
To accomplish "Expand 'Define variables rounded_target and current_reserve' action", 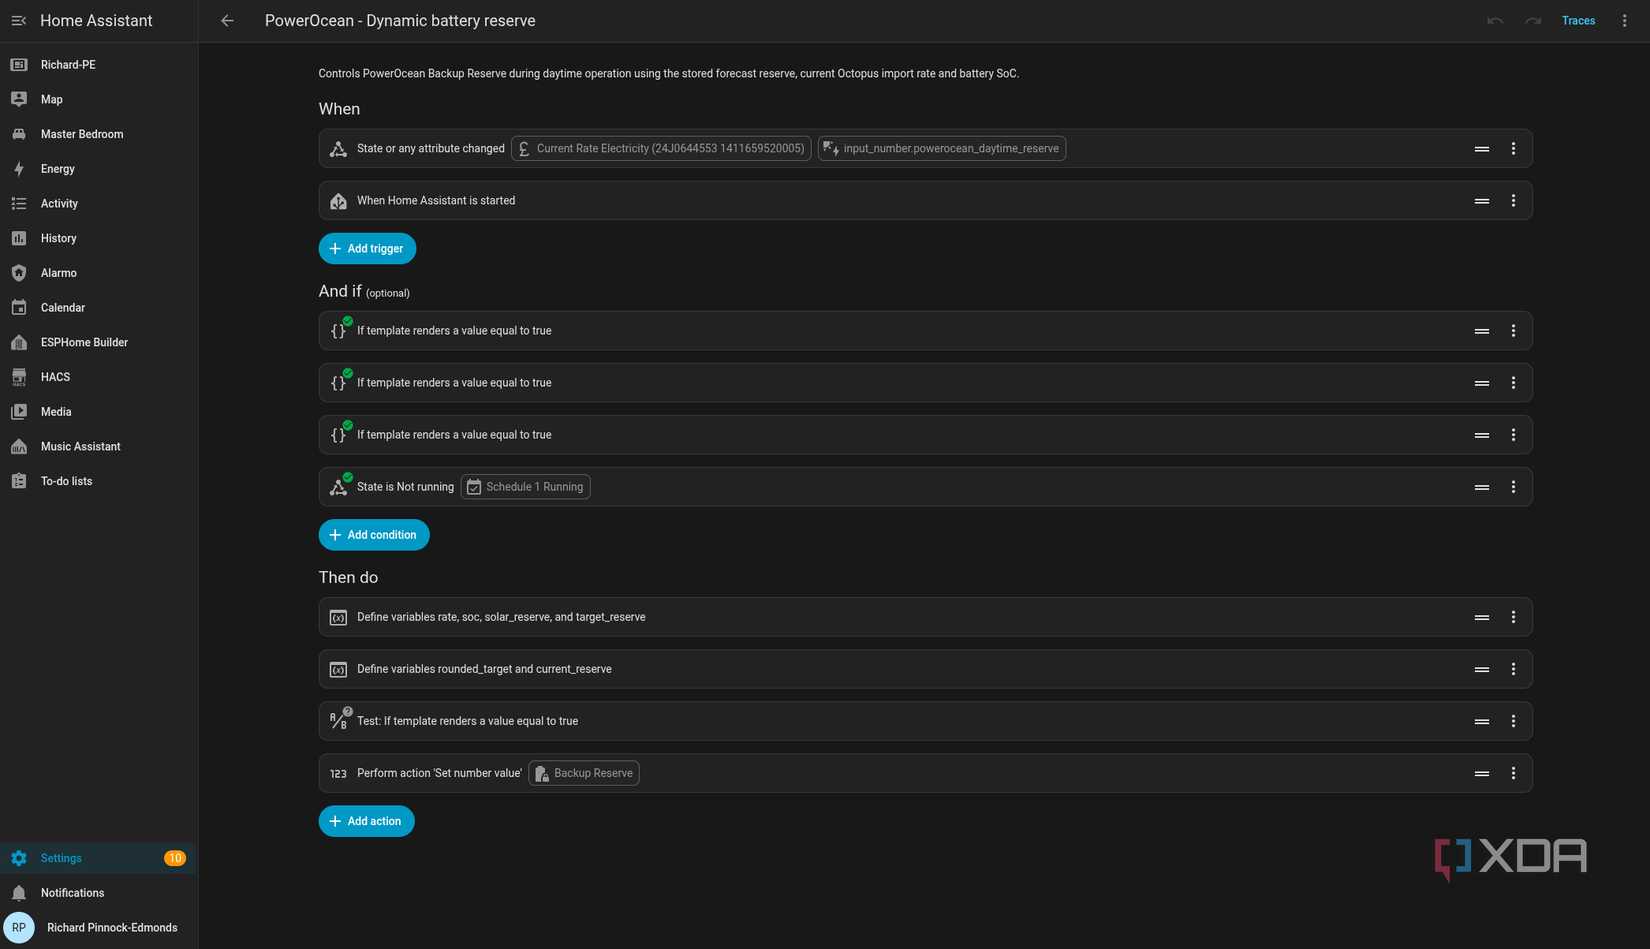I will [925, 669].
